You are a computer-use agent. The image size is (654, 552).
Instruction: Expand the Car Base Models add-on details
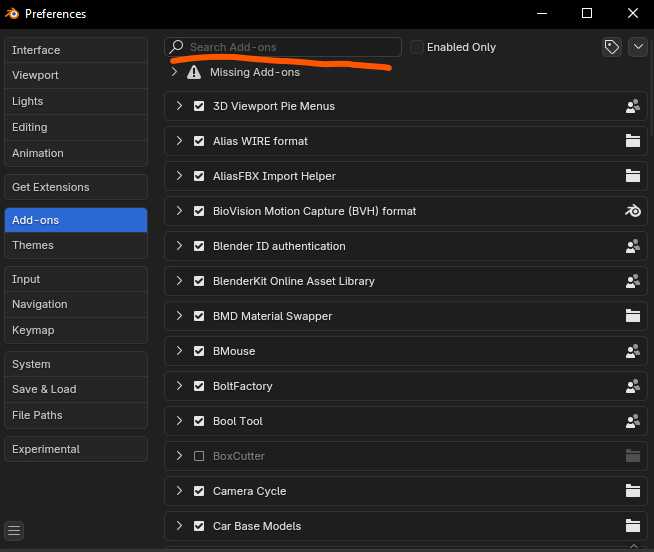click(179, 526)
